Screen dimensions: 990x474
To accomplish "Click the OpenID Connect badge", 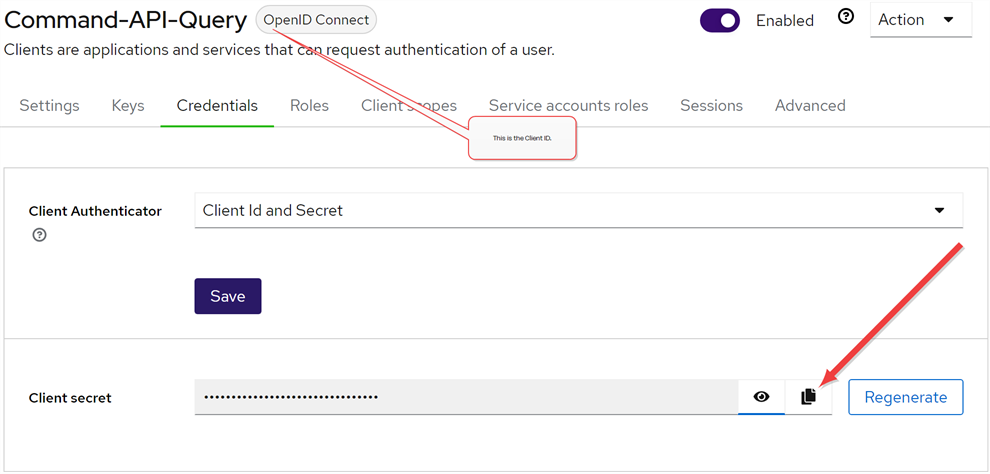I will pos(316,20).
